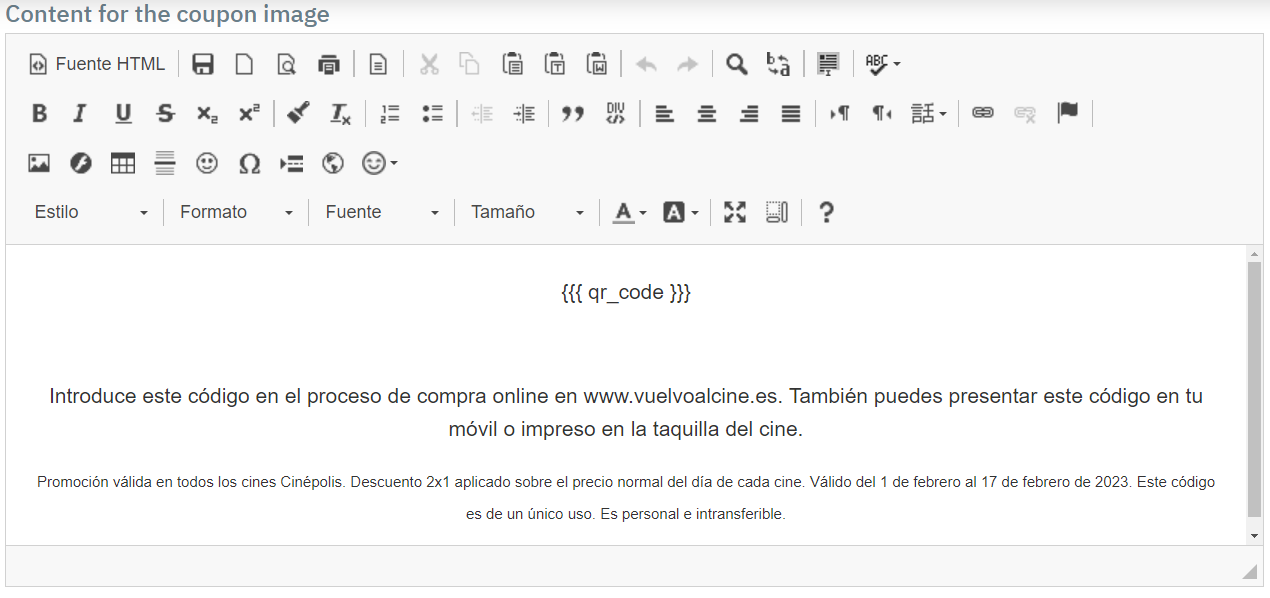Image resolution: width=1270 pixels, height=598 pixels.
Task: Open Find with the magnifier icon
Action: 736,64
